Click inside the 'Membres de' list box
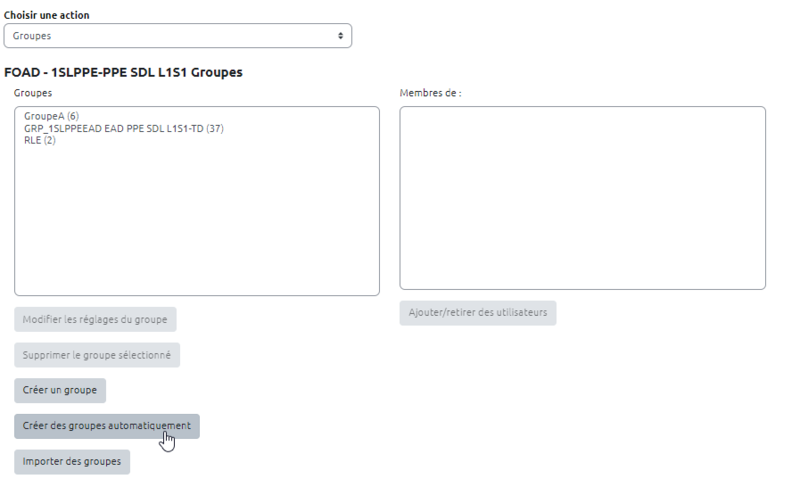Image resolution: width=800 pixels, height=479 pixels. (x=582, y=198)
